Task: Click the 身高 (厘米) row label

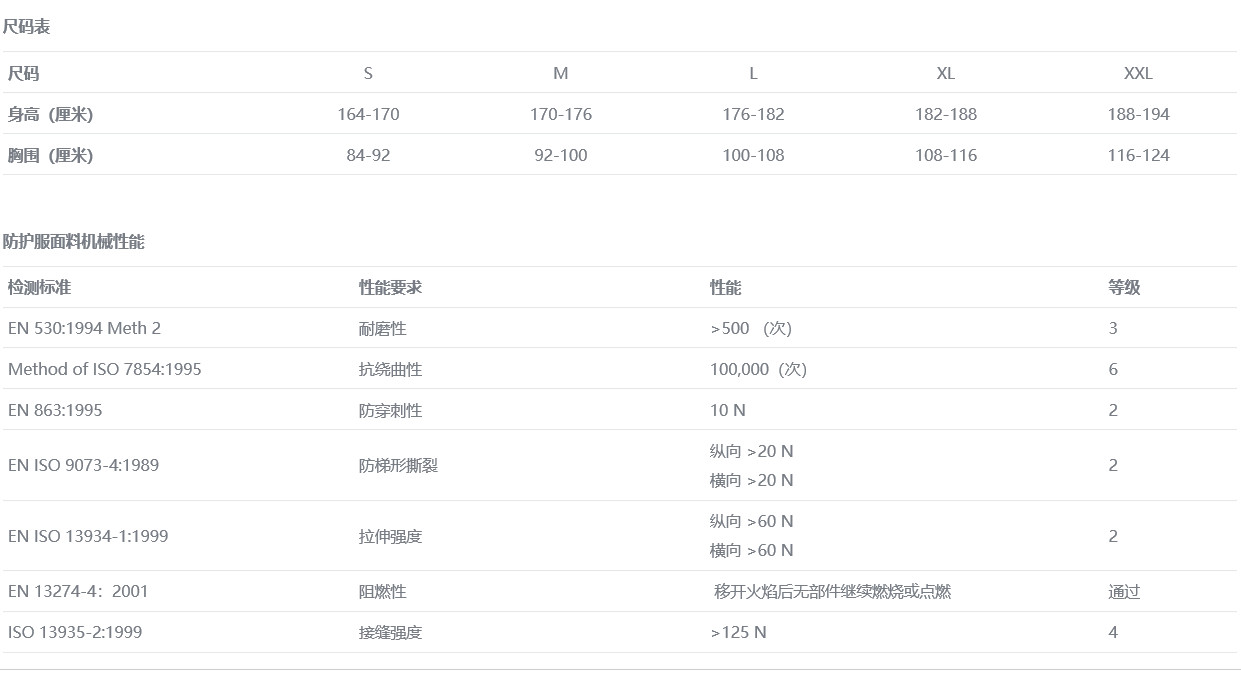Action: point(50,114)
